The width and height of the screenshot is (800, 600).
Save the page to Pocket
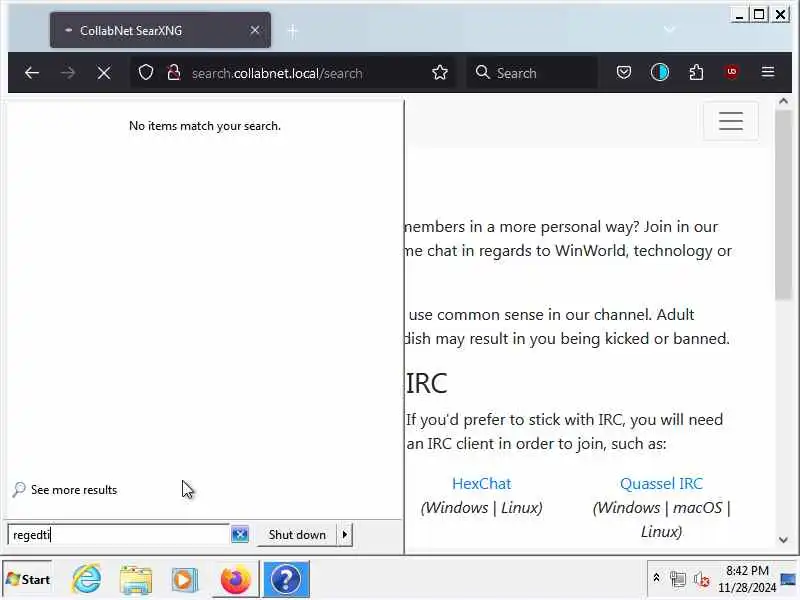[x=623, y=72]
